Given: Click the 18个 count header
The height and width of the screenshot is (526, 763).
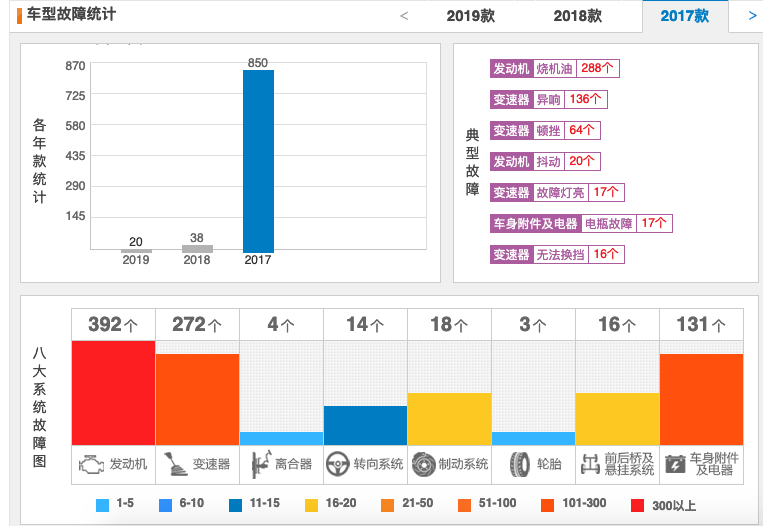Looking at the screenshot, I should (450, 325).
